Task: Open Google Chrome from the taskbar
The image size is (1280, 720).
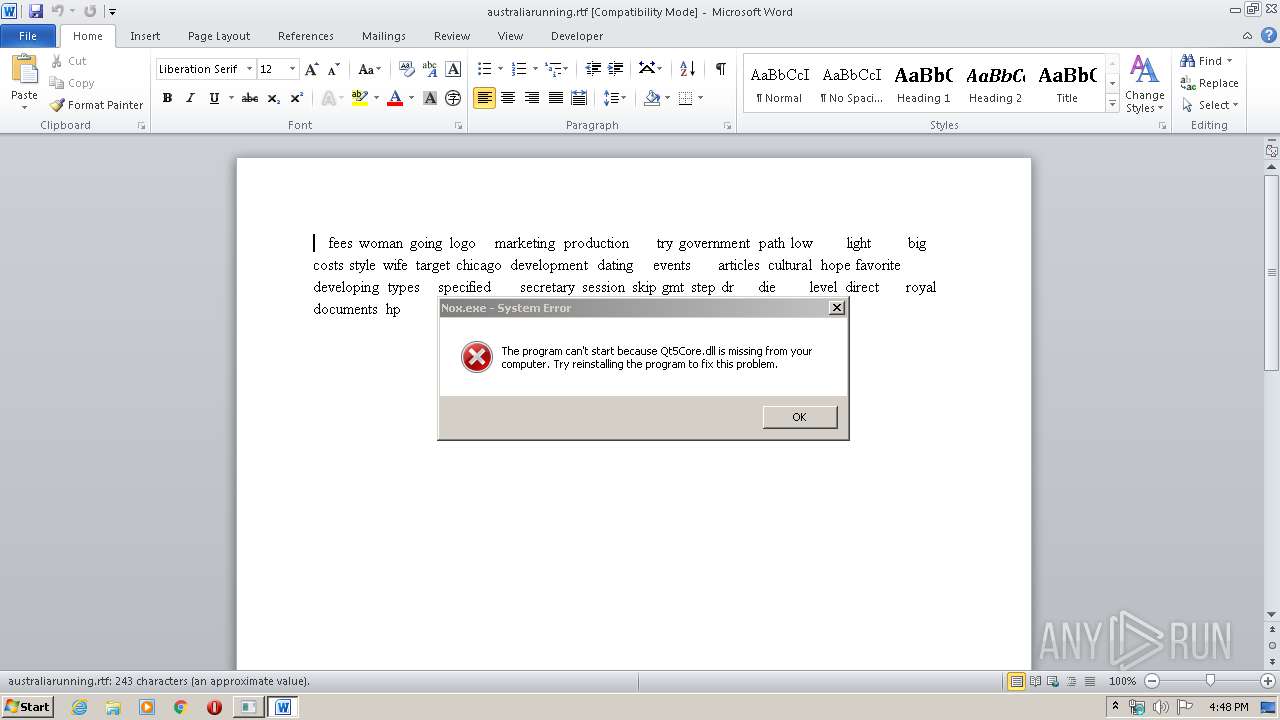Action: [180, 707]
